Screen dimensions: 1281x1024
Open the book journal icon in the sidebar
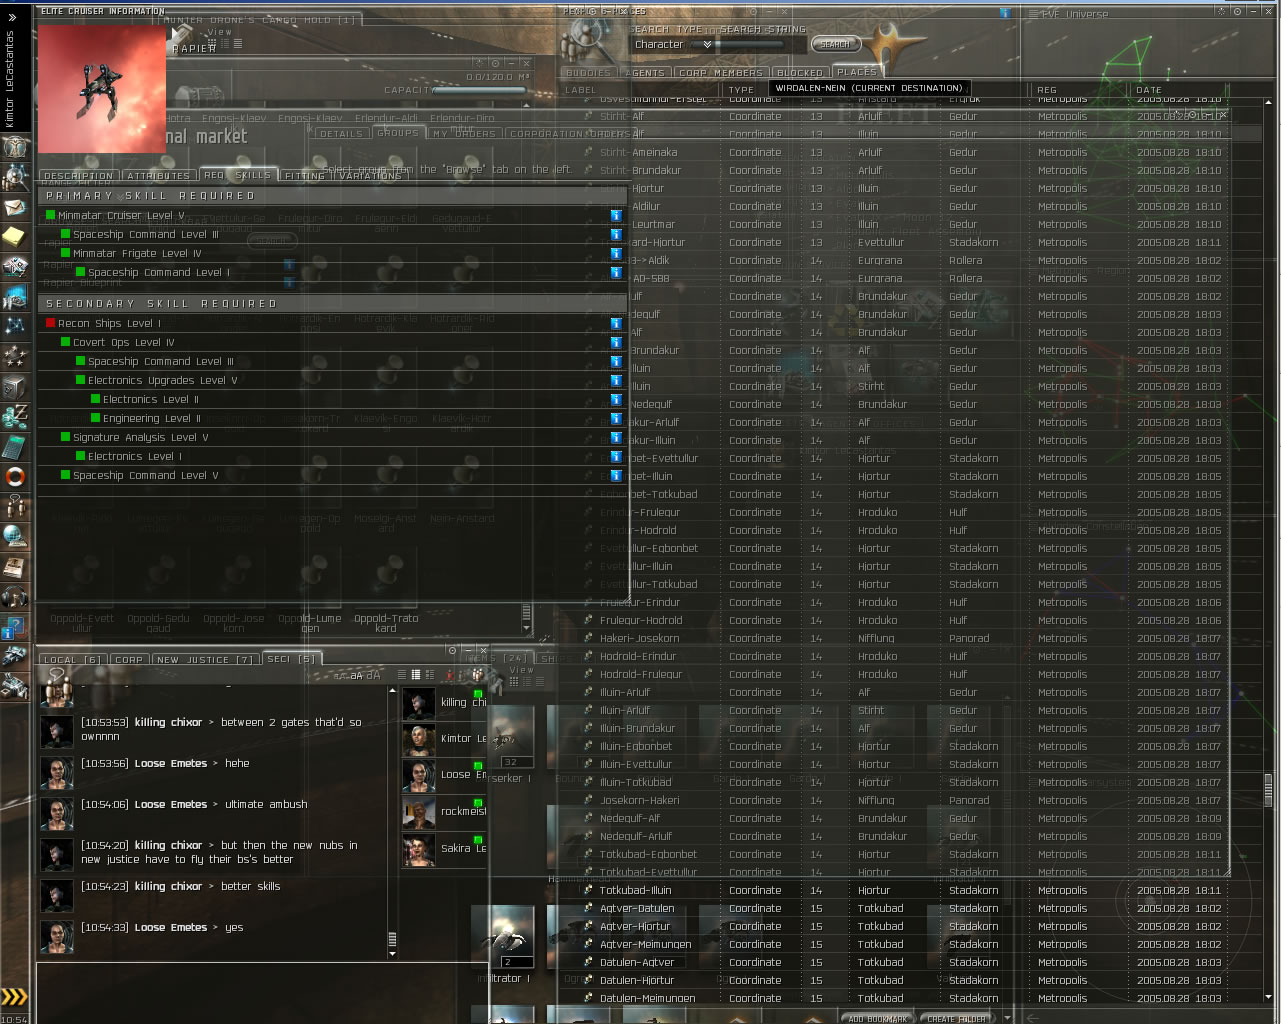click(x=15, y=568)
